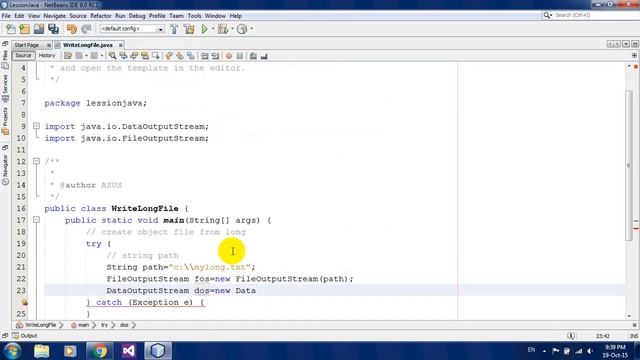Click Next Bookmark icon in editor toolbar
The width and height of the screenshot is (640, 360).
tap(180, 56)
